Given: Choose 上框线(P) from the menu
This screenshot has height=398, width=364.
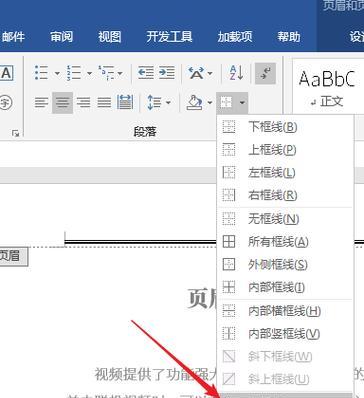Looking at the screenshot, I should (285, 150).
